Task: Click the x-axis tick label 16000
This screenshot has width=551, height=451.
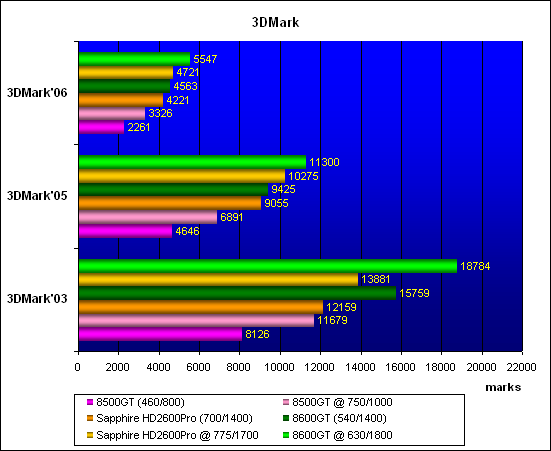Action: point(400,367)
